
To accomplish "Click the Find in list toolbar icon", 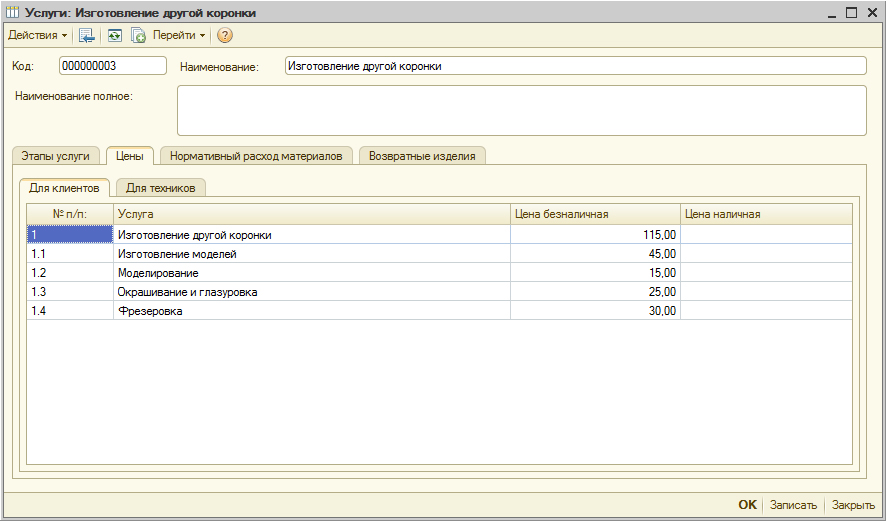I will point(87,35).
